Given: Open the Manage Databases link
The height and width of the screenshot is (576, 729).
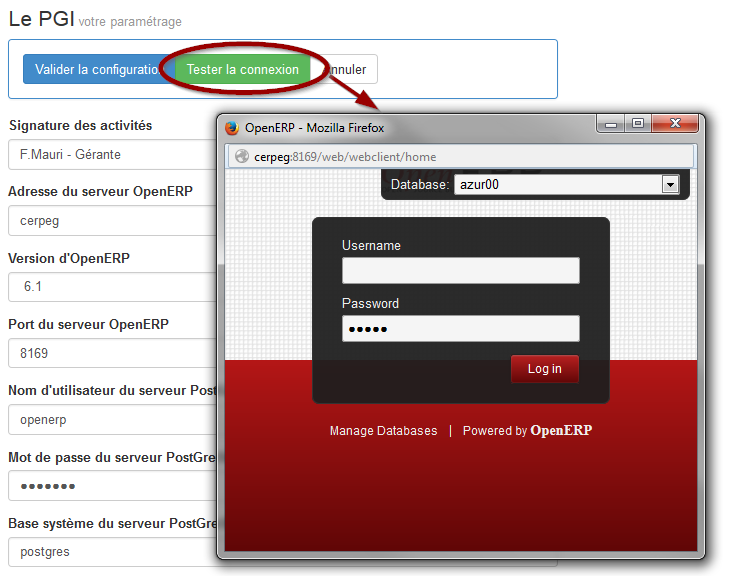Looking at the screenshot, I should tap(384, 431).
